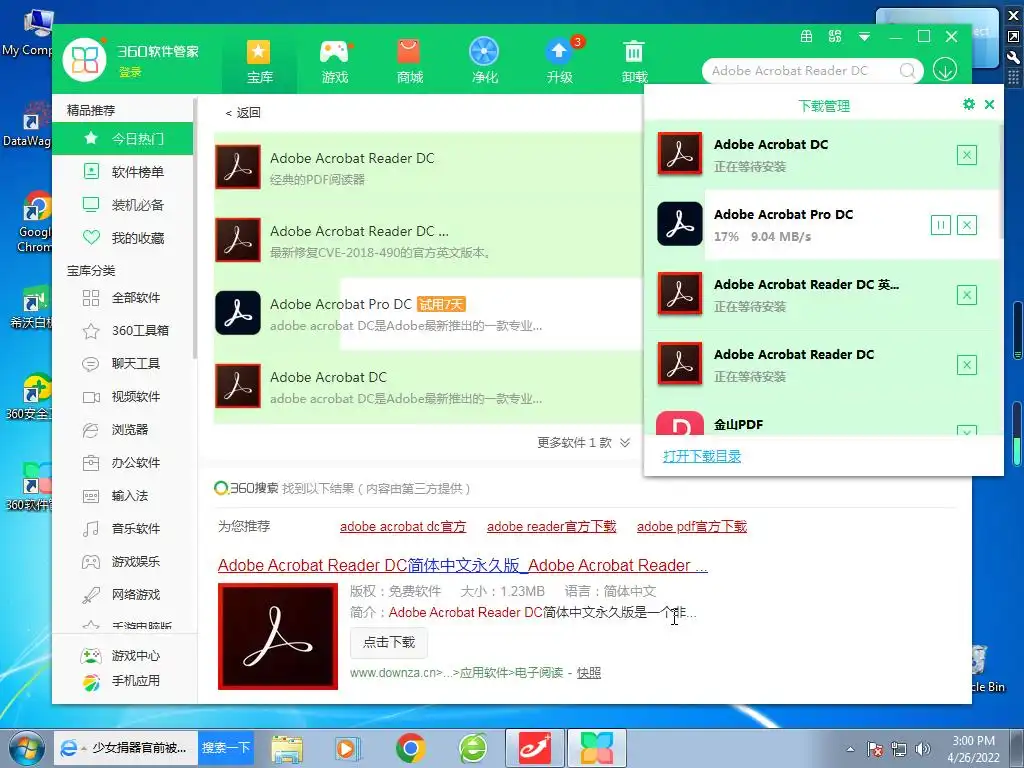
Task: Cancel the Adobe Acrobat DC download
Action: [x=967, y=155]
